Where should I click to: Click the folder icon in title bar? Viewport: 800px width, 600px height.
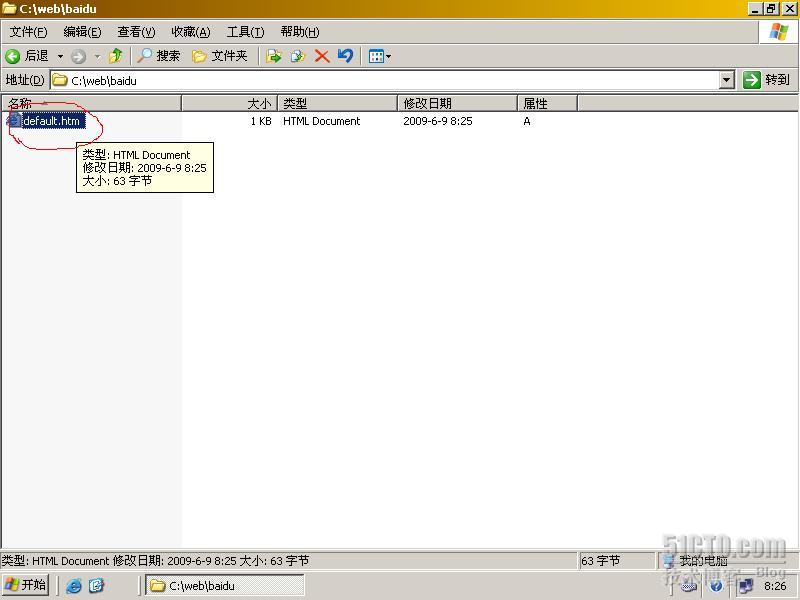(x=9, y=9)
